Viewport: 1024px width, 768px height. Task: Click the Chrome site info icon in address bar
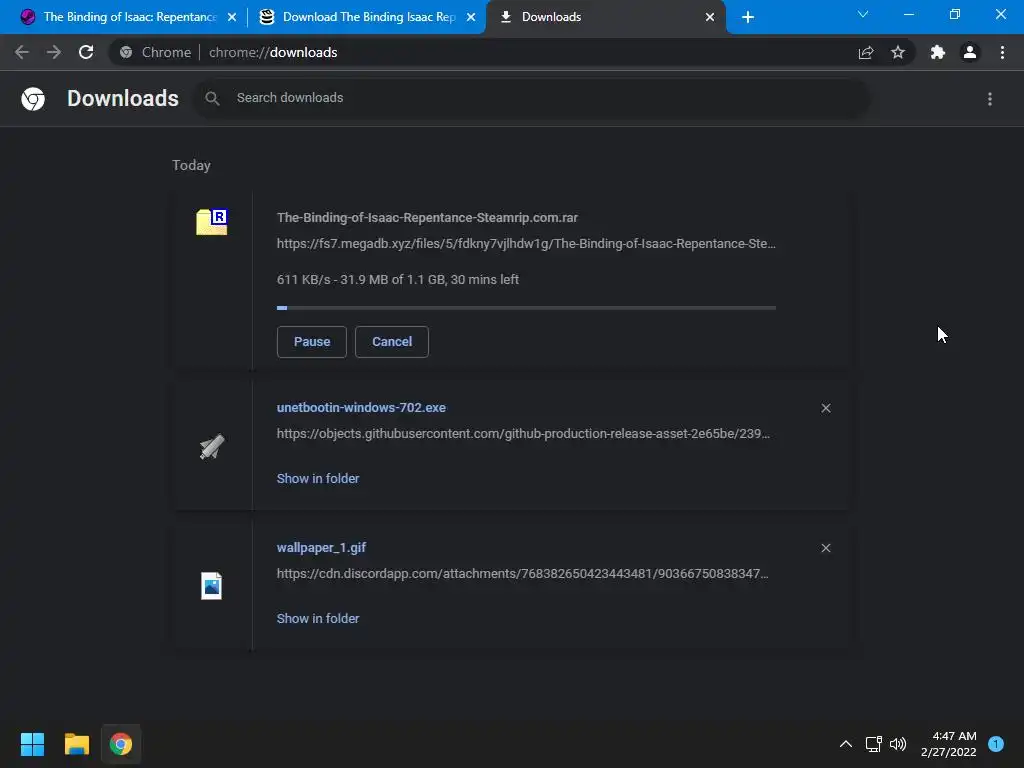pyautogui.click(x=126, y=52)
